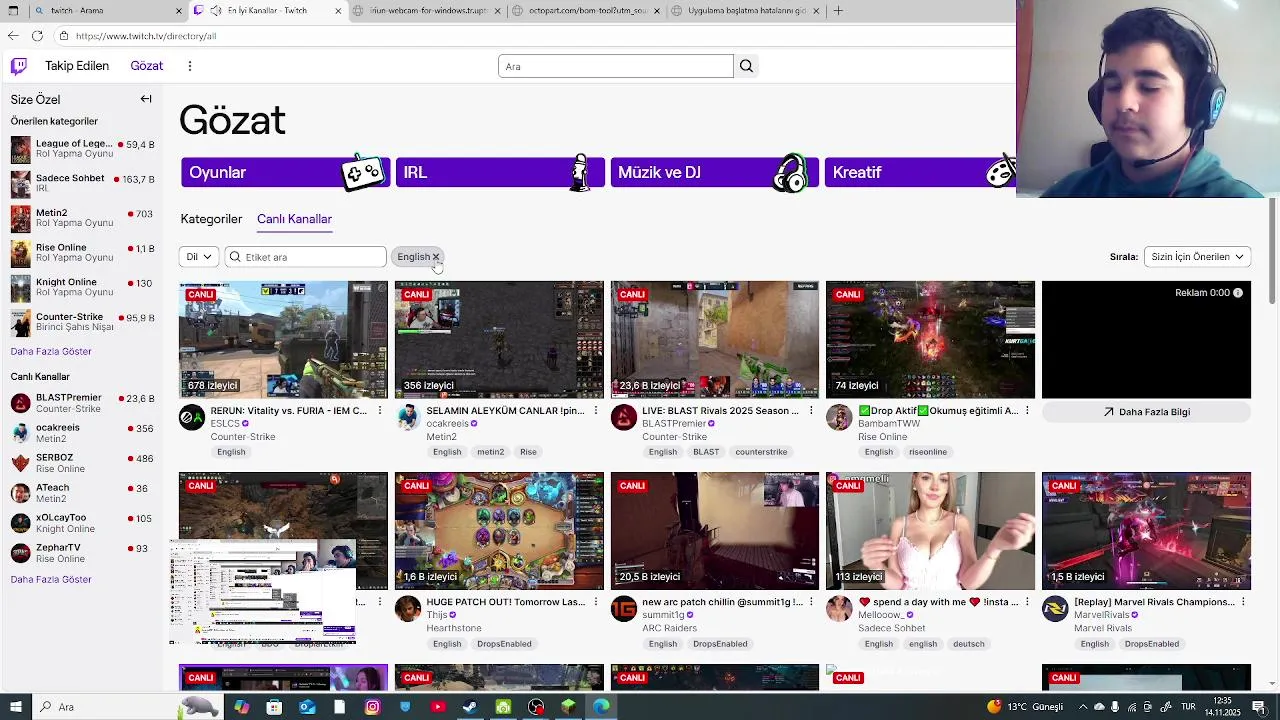
Task: Open Instagram from the Windows taskbar
Action: [372, 707]
